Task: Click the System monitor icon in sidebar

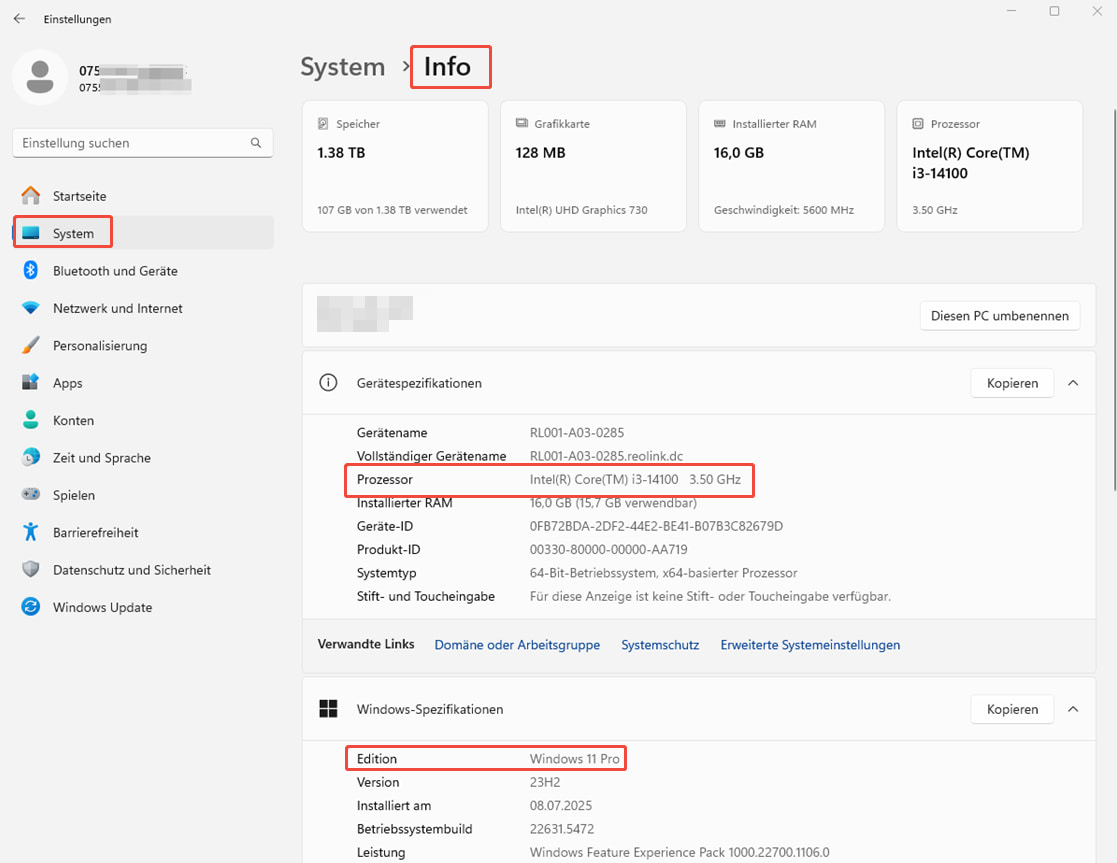Action: (x=31, y=233)
